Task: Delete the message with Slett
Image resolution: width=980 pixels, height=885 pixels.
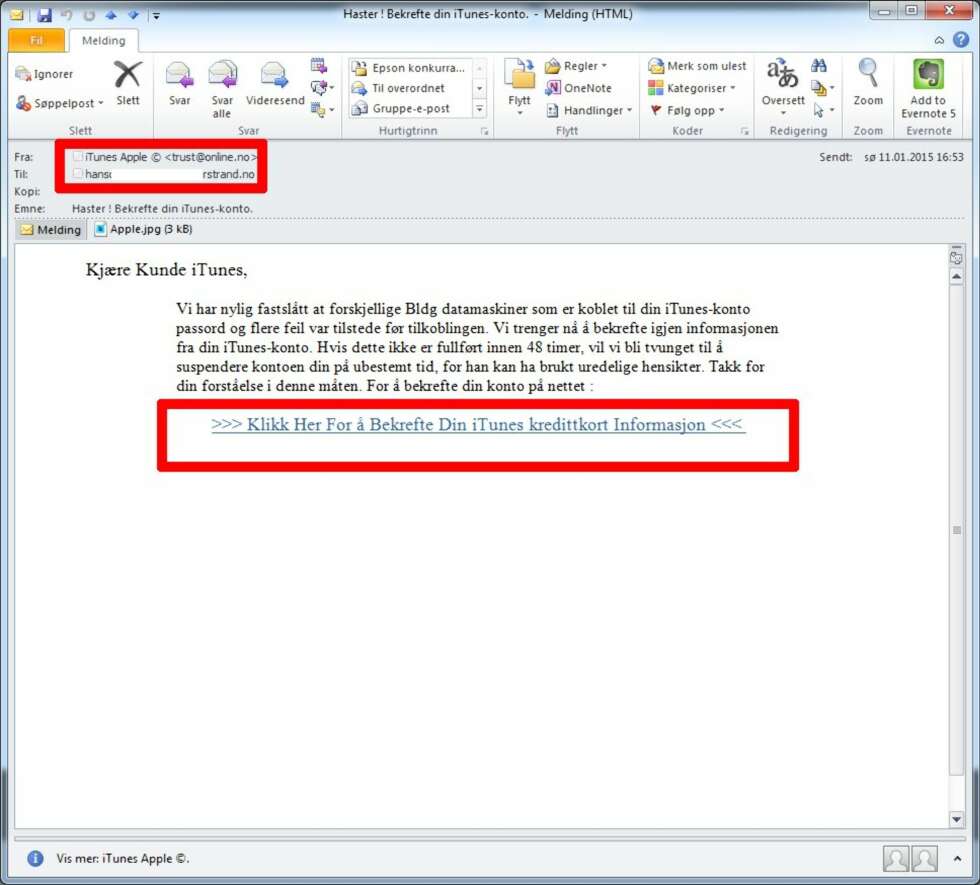Action: click(x=128, y=84)
